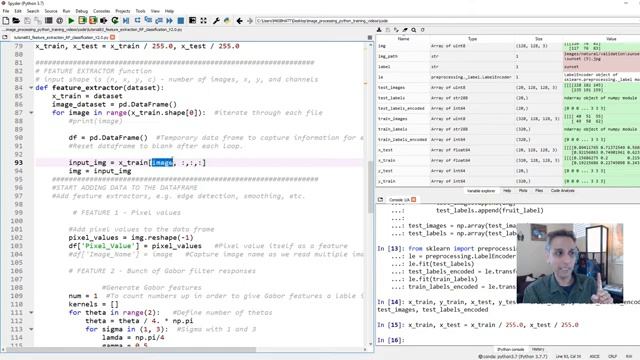Switch to the History tab
The image size is (640, 360).
[x=538, y=349]
